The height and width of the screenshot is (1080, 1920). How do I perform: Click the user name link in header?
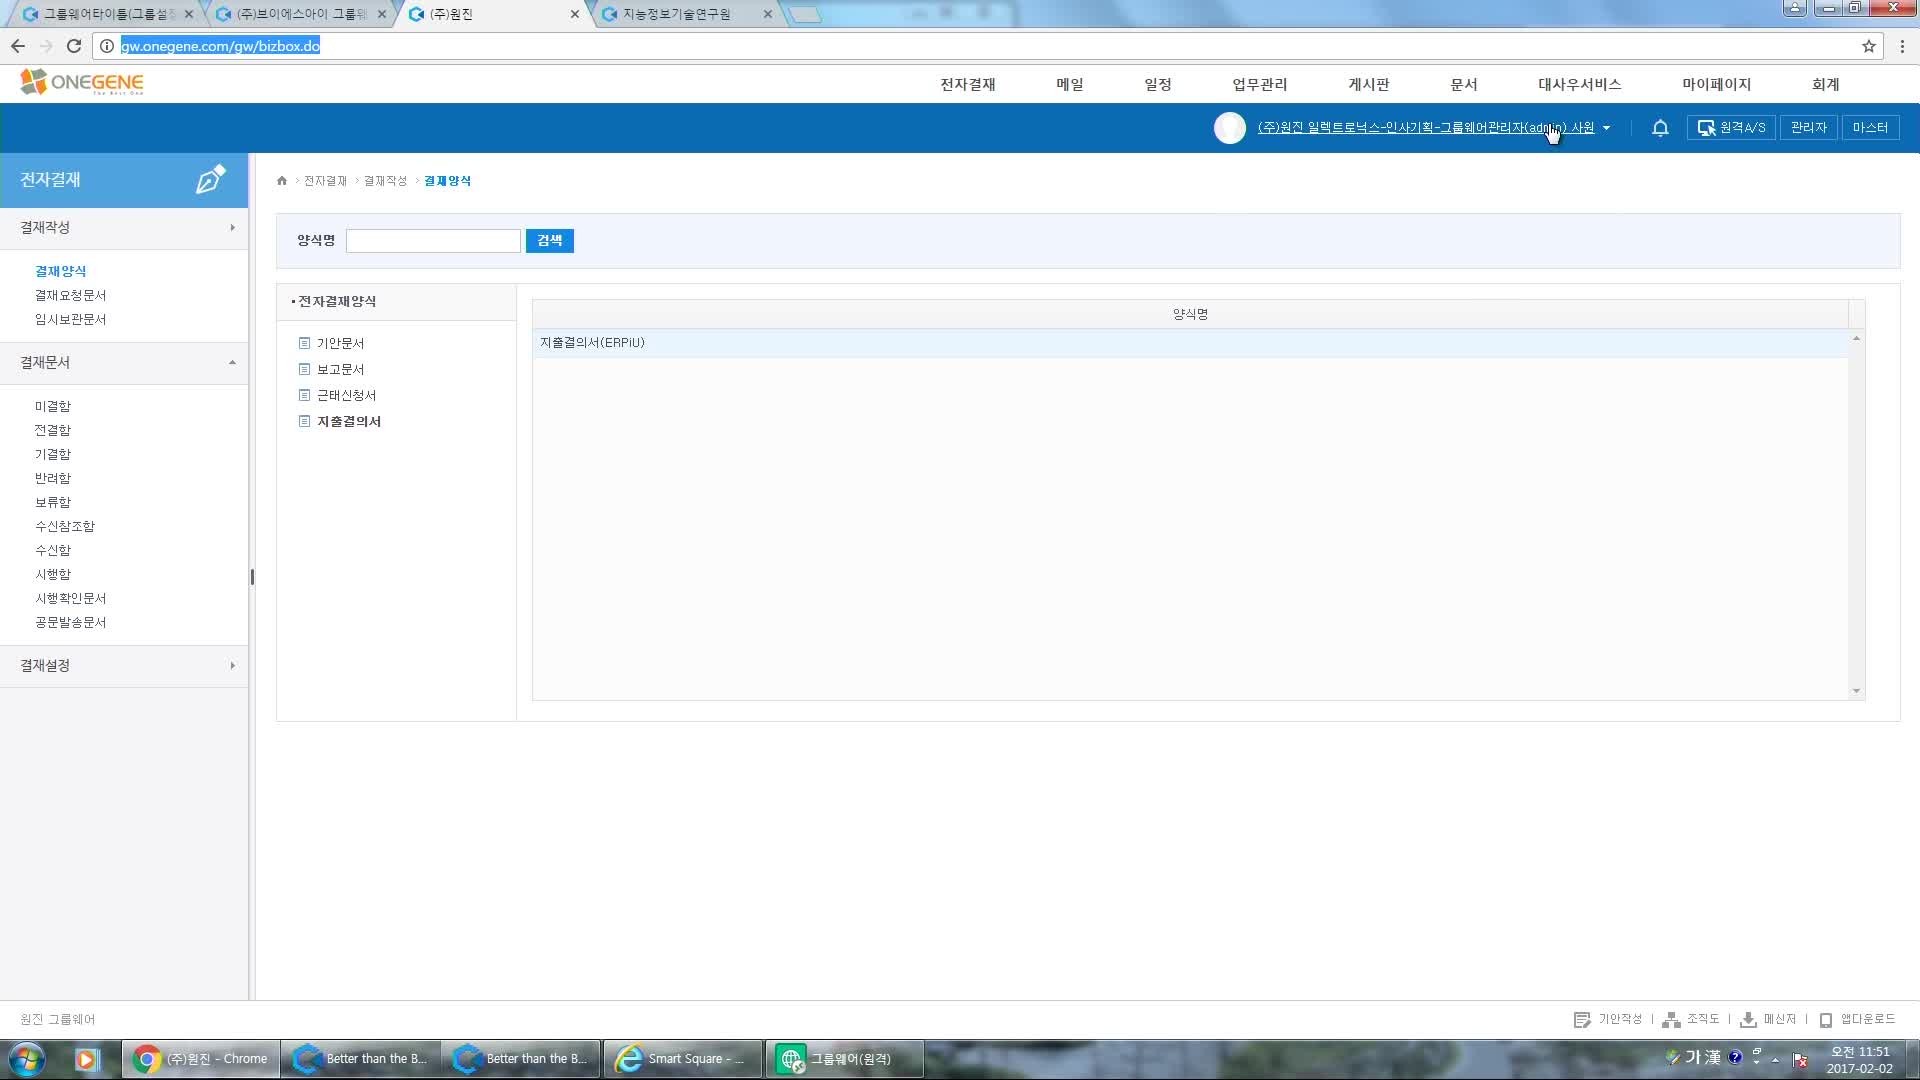pos(1426,128)
